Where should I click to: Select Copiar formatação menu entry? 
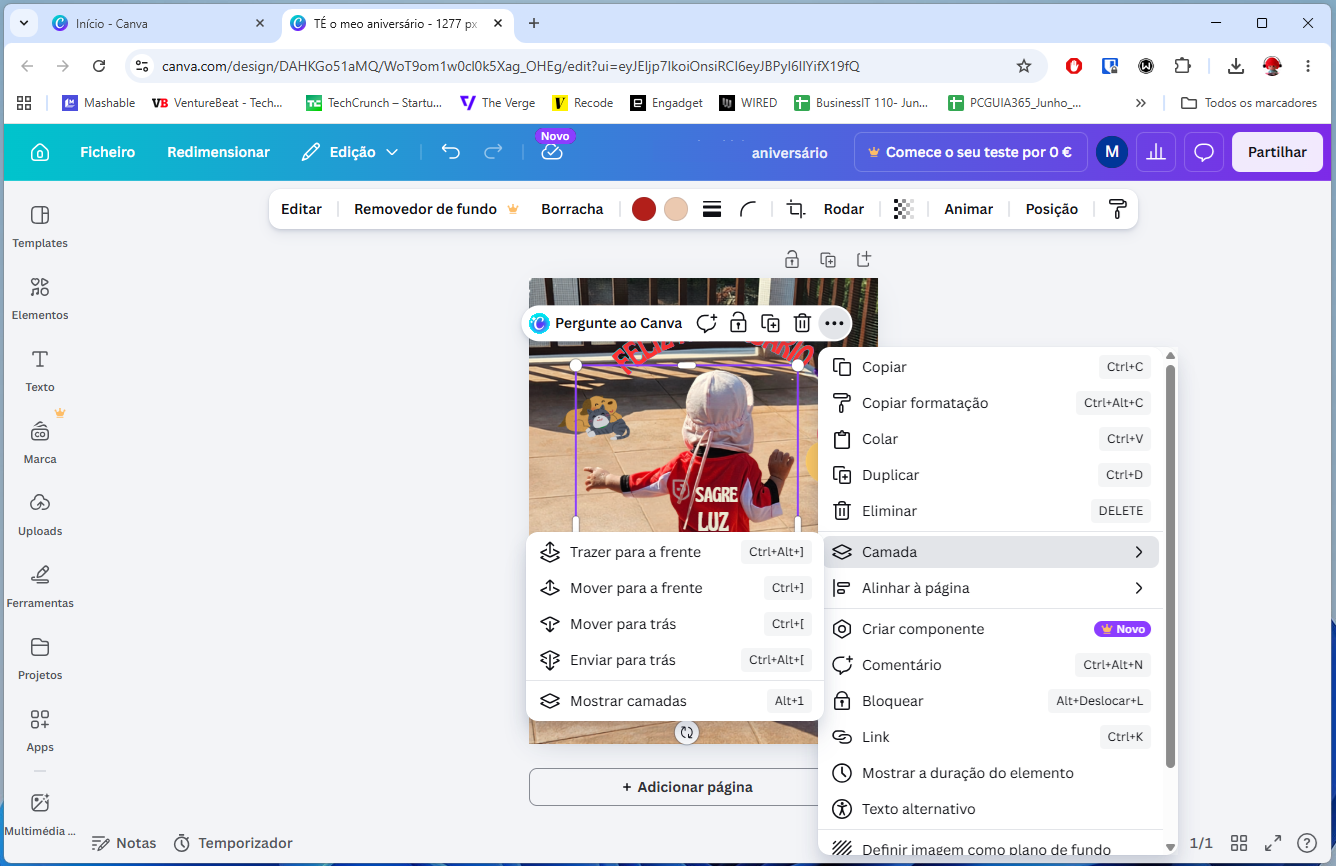coord(991,403)
